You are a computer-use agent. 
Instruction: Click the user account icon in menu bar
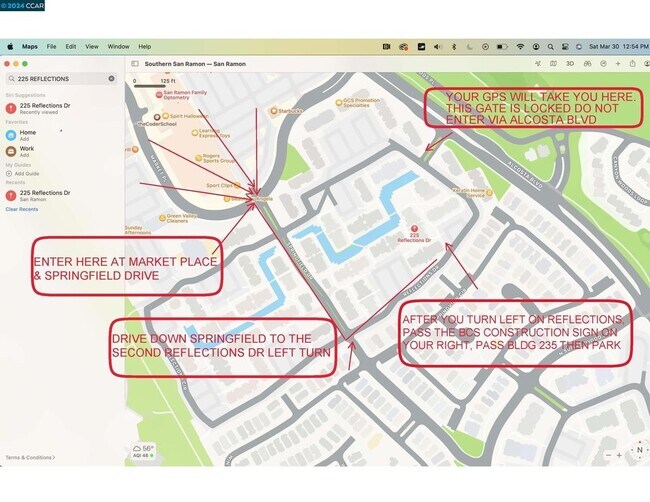coord(536,47)
